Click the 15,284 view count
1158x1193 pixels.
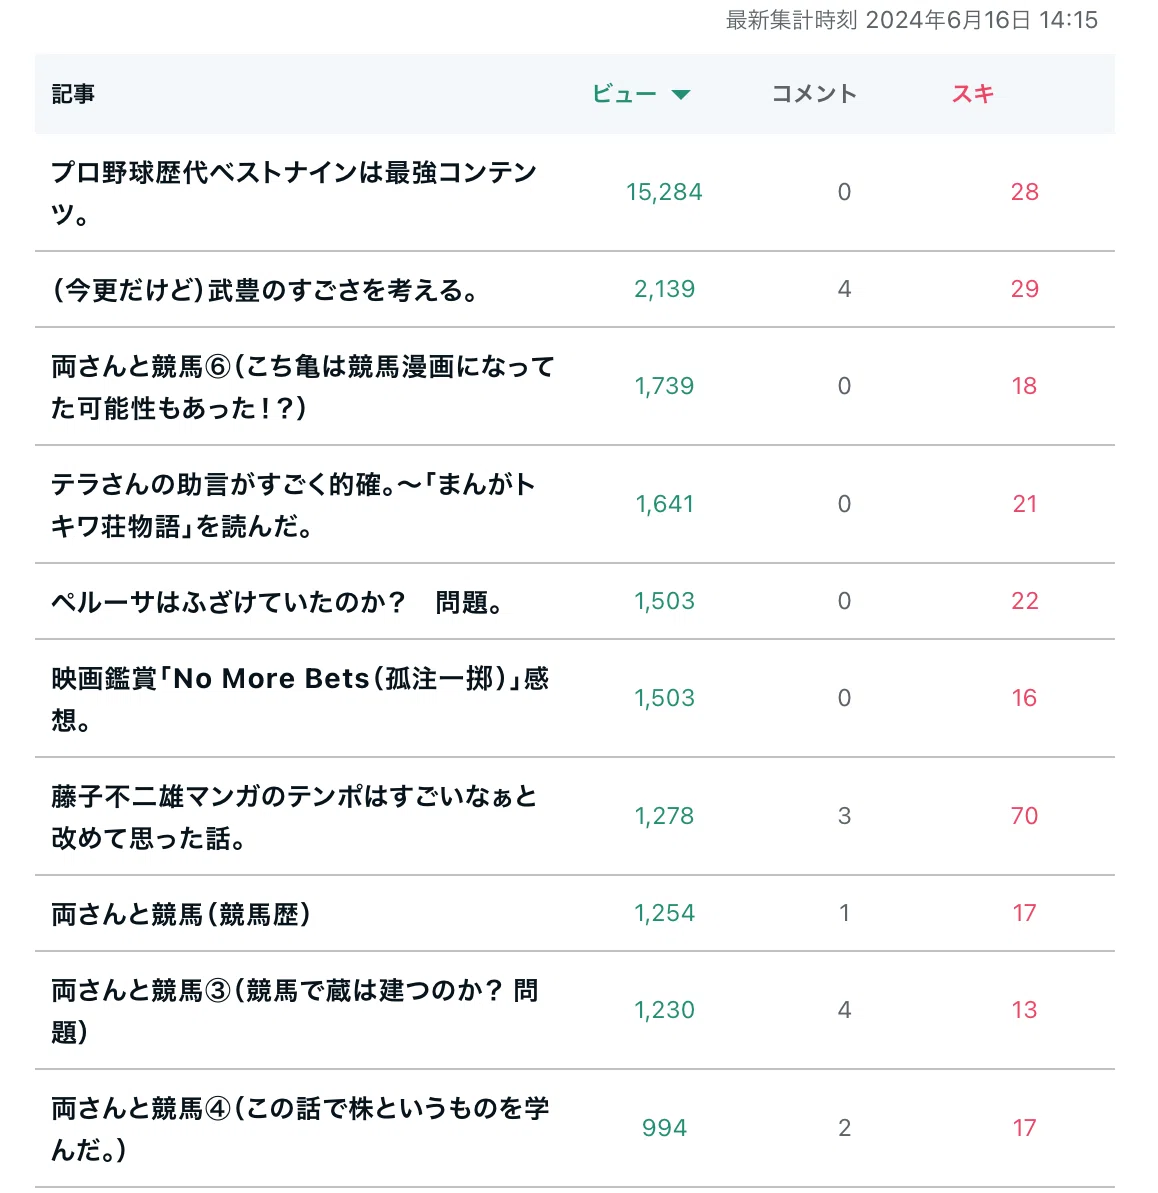tap(664, 192)
